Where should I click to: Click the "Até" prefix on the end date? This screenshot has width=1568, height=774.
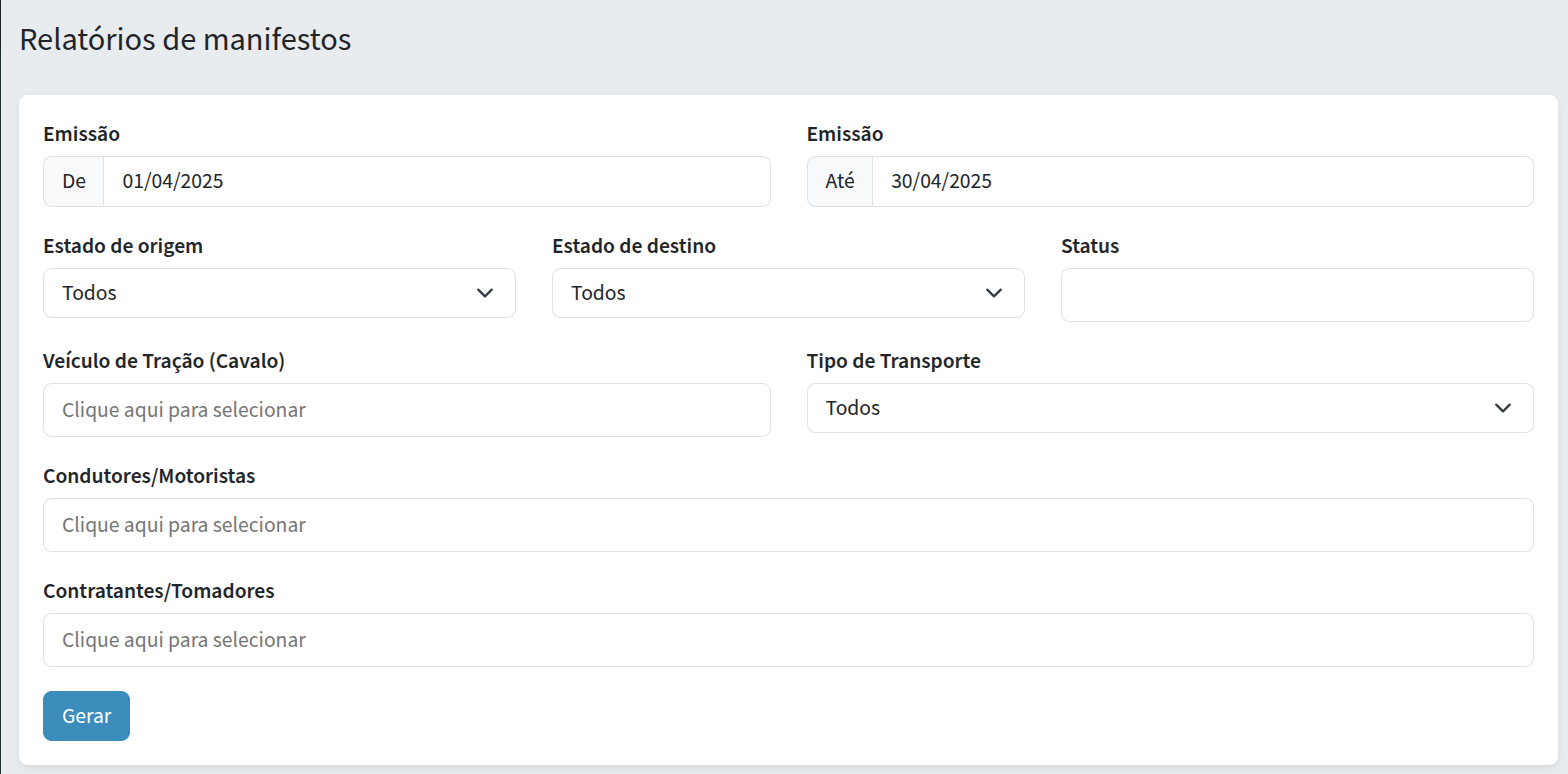(839, 182)
